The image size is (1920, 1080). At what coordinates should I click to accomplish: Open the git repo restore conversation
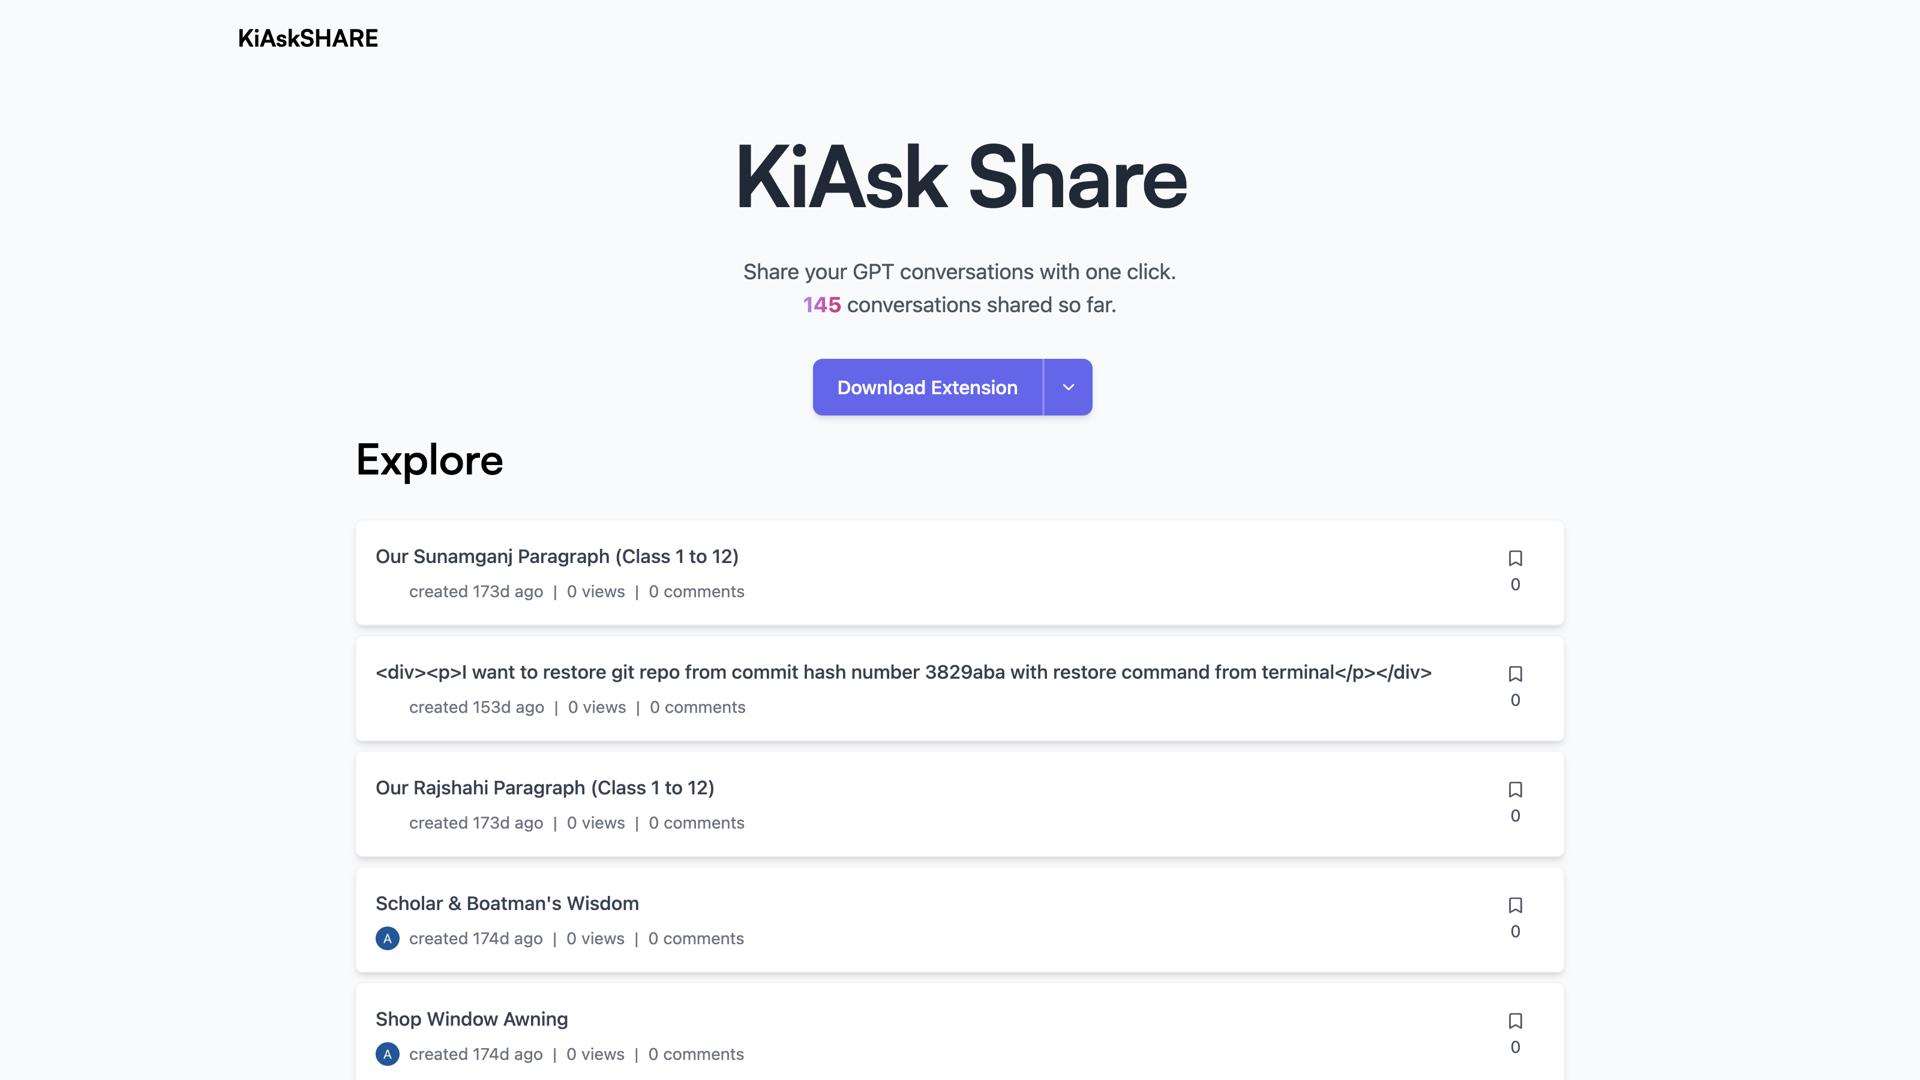tap(903, 672)
